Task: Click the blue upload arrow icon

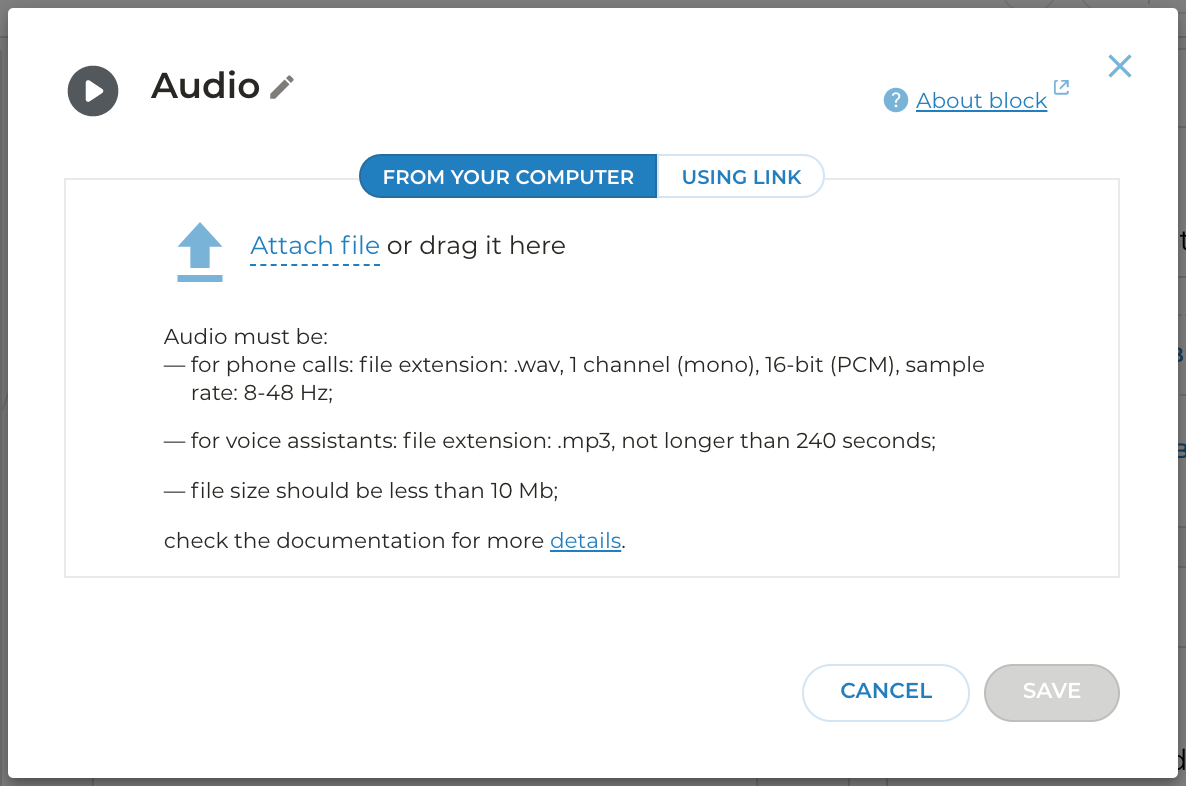Action: (200, 251)
